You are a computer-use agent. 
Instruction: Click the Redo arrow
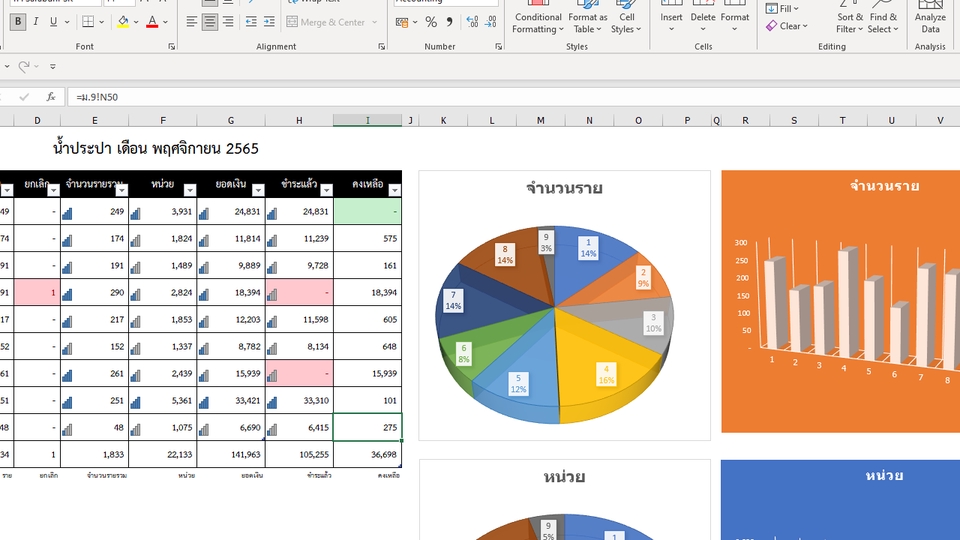coord(24,66)
